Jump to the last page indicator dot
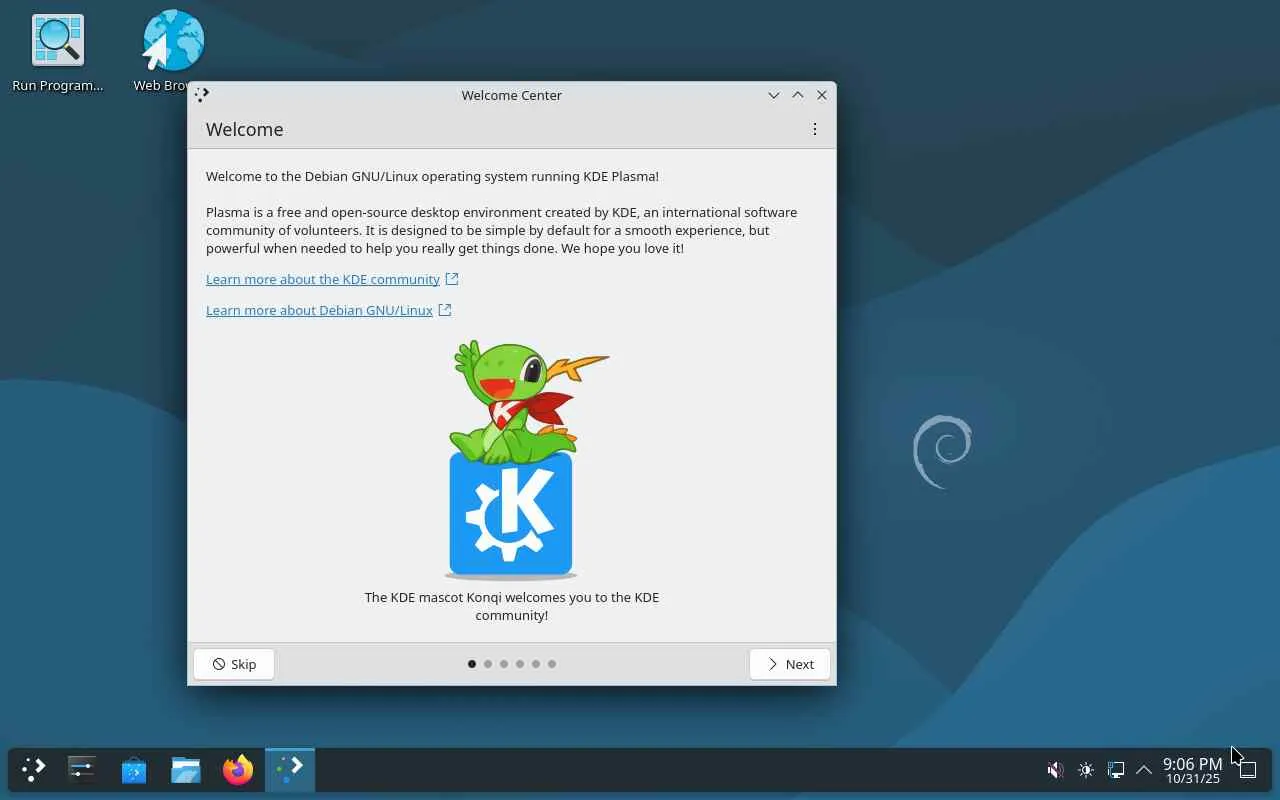The height and width of the screenshot is (800, 1280). tap(552, 664)
